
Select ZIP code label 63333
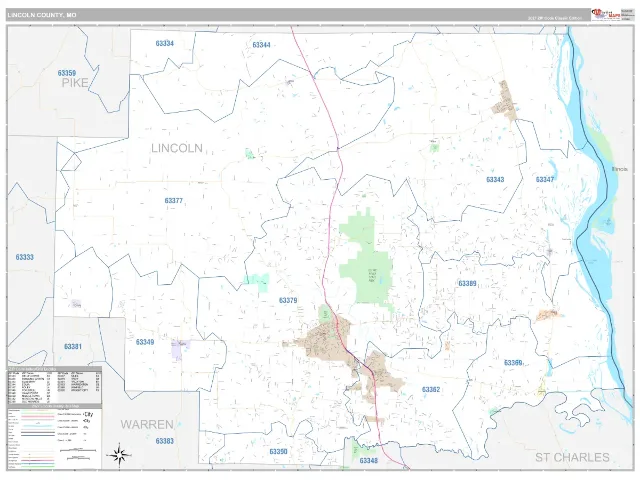[24, 257]
